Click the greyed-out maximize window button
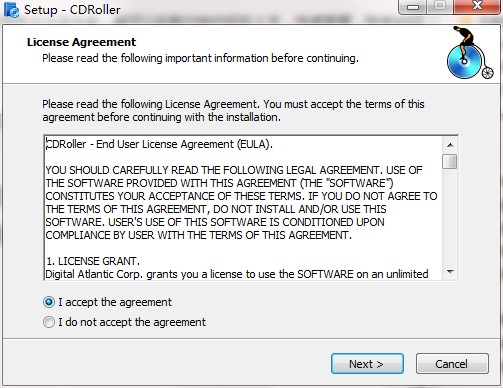 440,6
